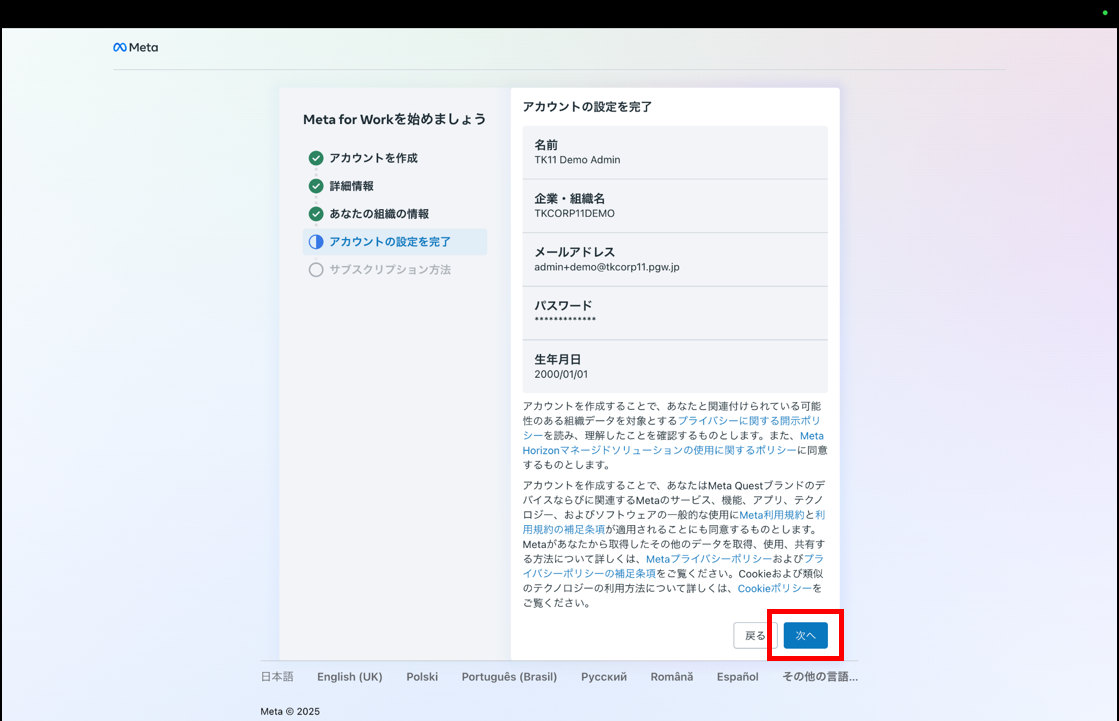1119x721 pixels.
Task: Click the email admin+demo@tkcorp11.pgw.jp
Action: 607,267
